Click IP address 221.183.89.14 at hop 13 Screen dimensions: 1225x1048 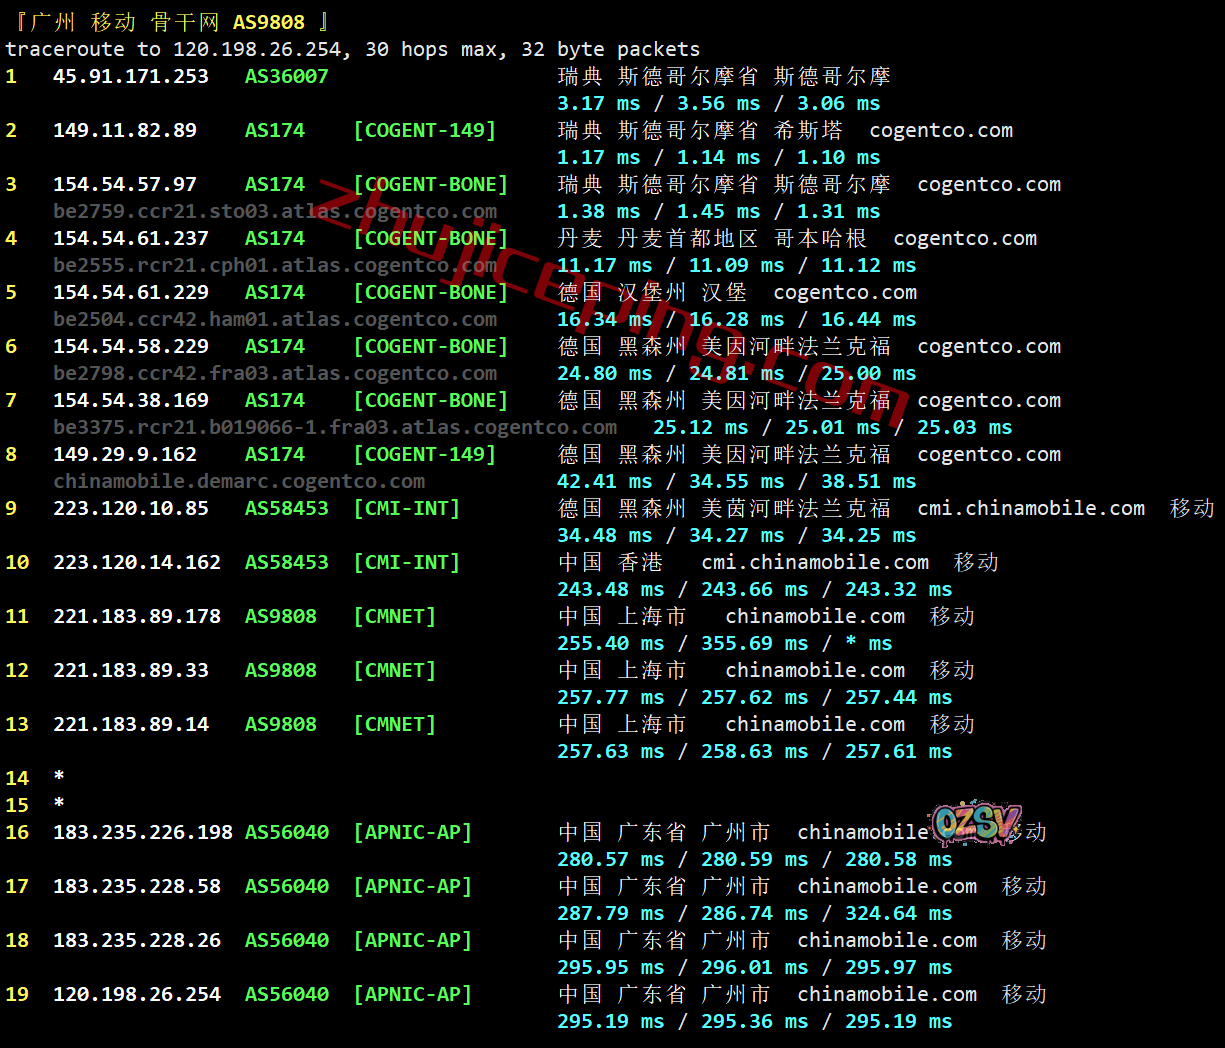[x=131, y=724]
